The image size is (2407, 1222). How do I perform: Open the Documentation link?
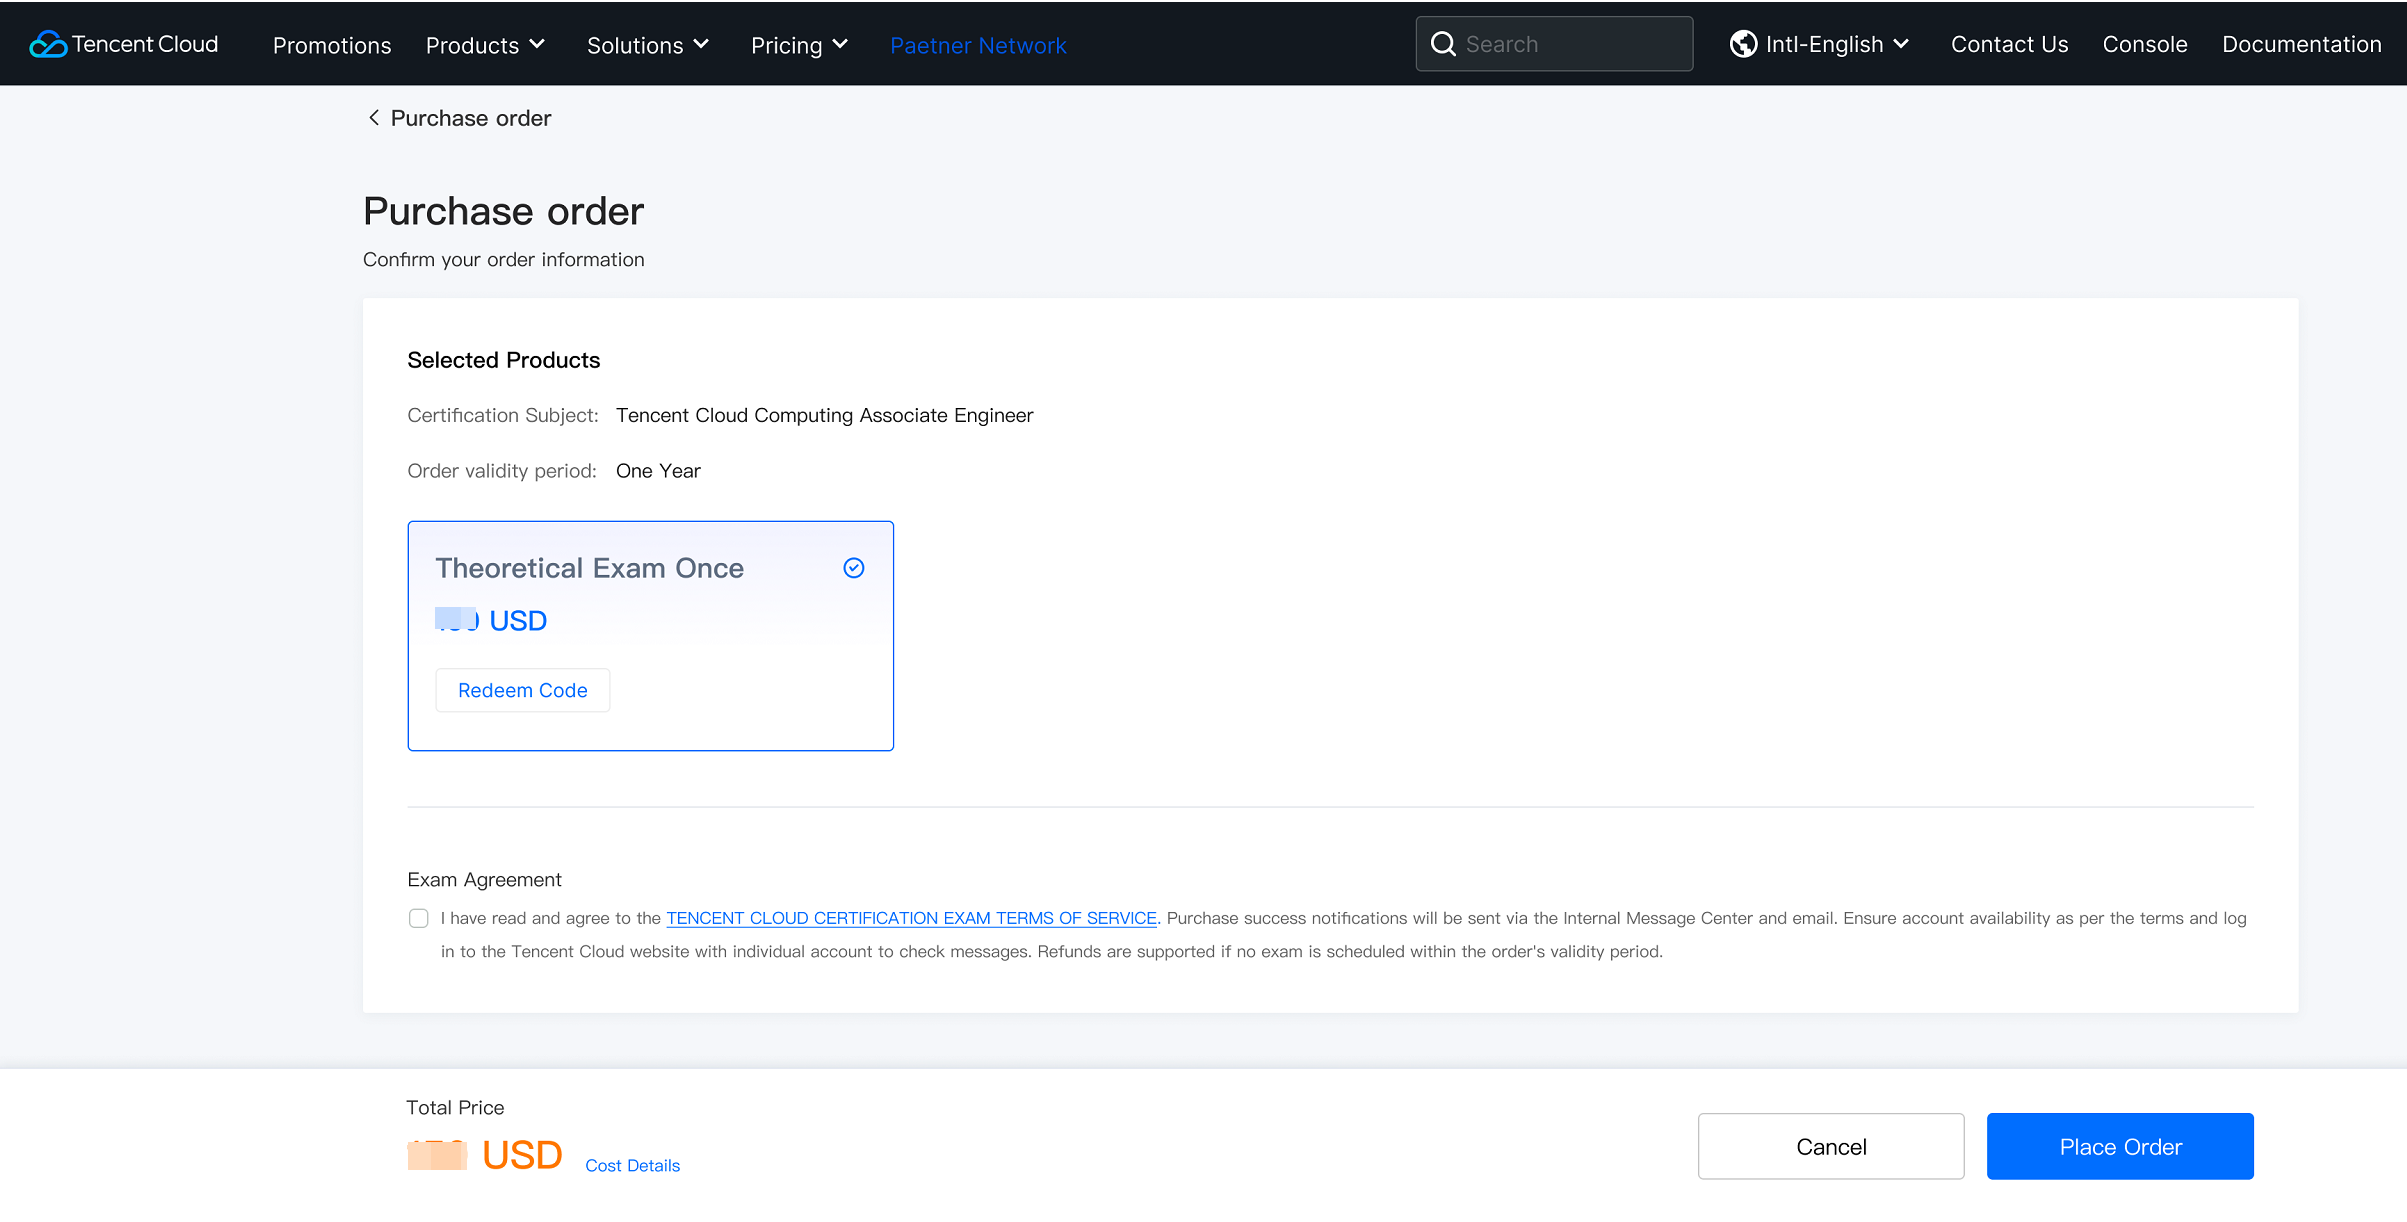tap(2301, 44)
